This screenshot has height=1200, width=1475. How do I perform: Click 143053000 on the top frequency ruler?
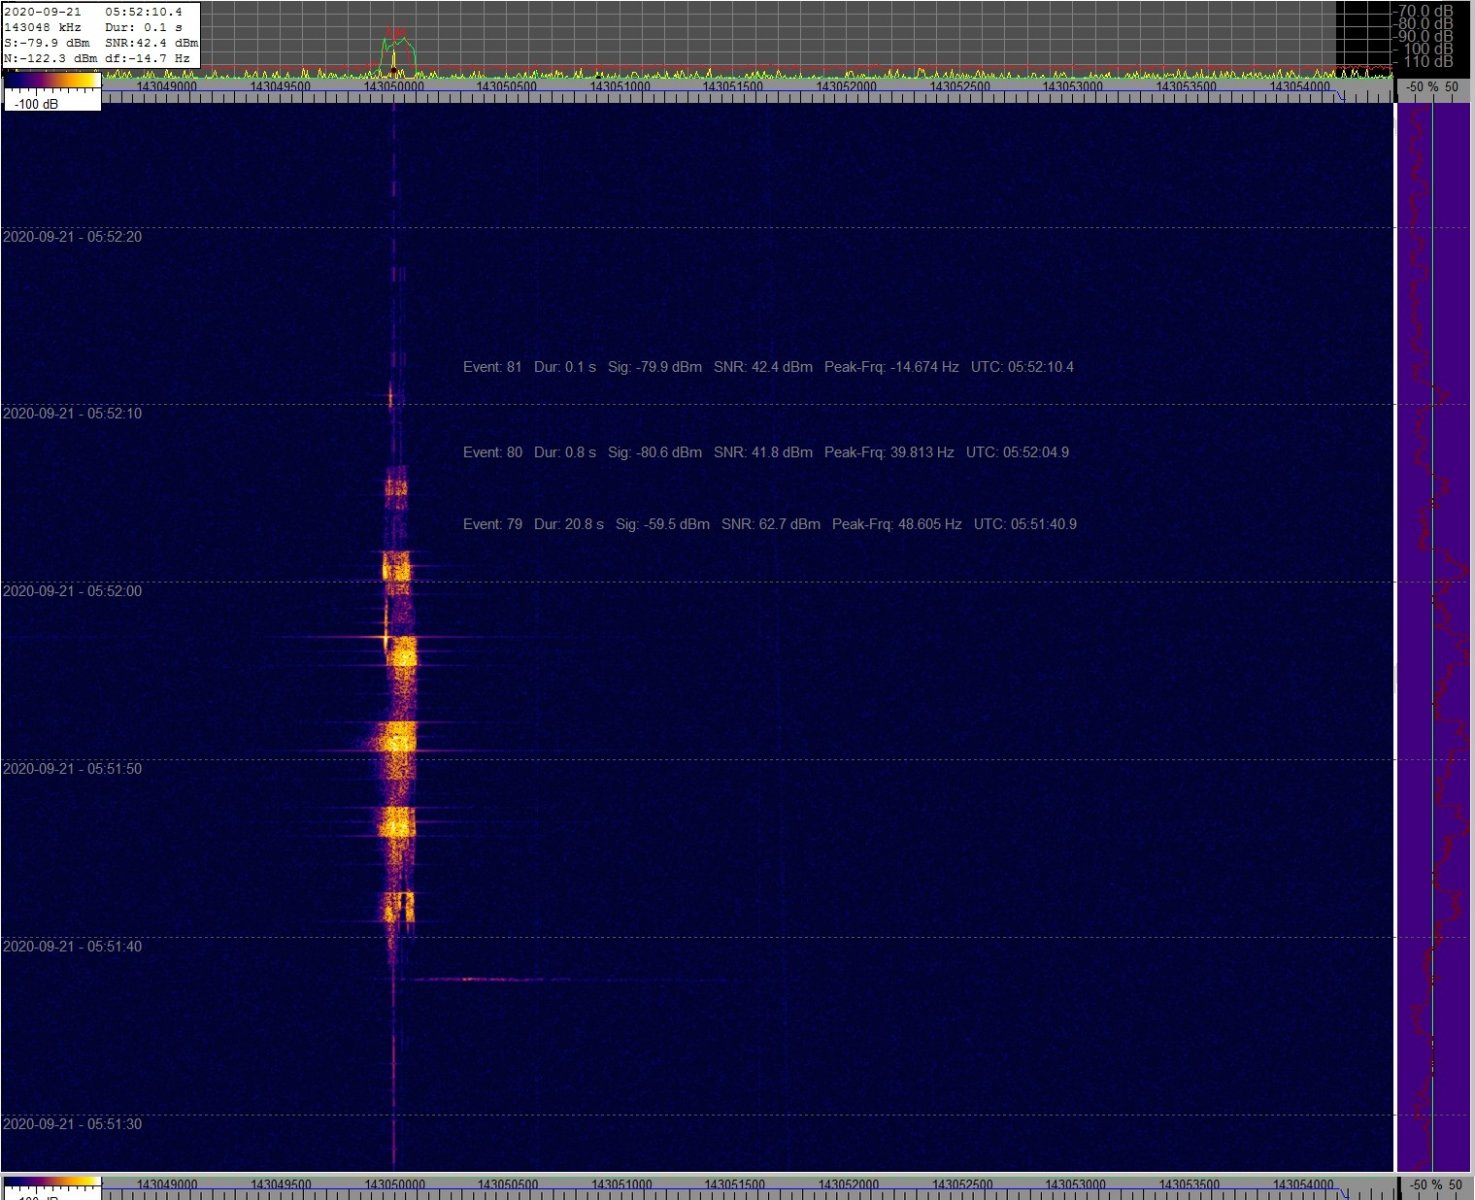tap(1073, 87)
